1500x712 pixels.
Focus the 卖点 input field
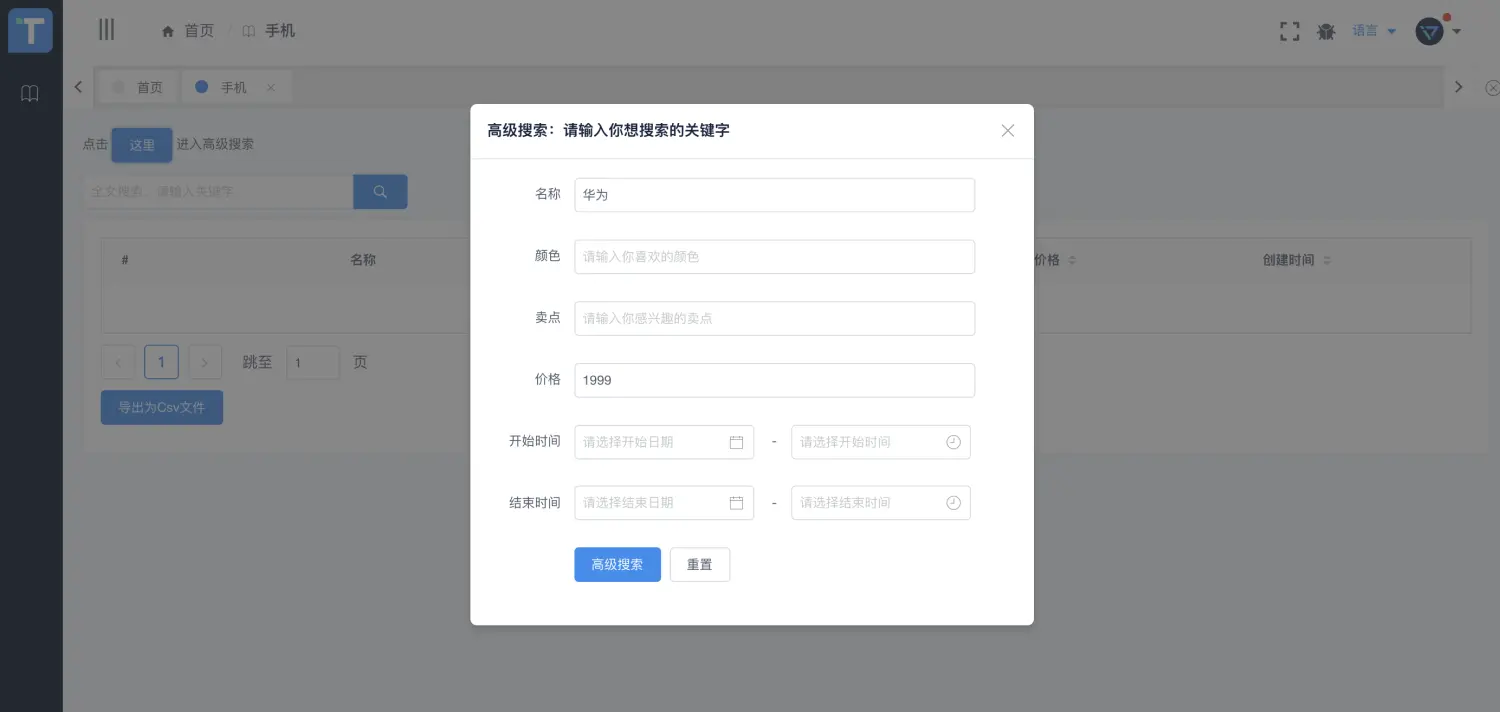(x=774, y=319)
